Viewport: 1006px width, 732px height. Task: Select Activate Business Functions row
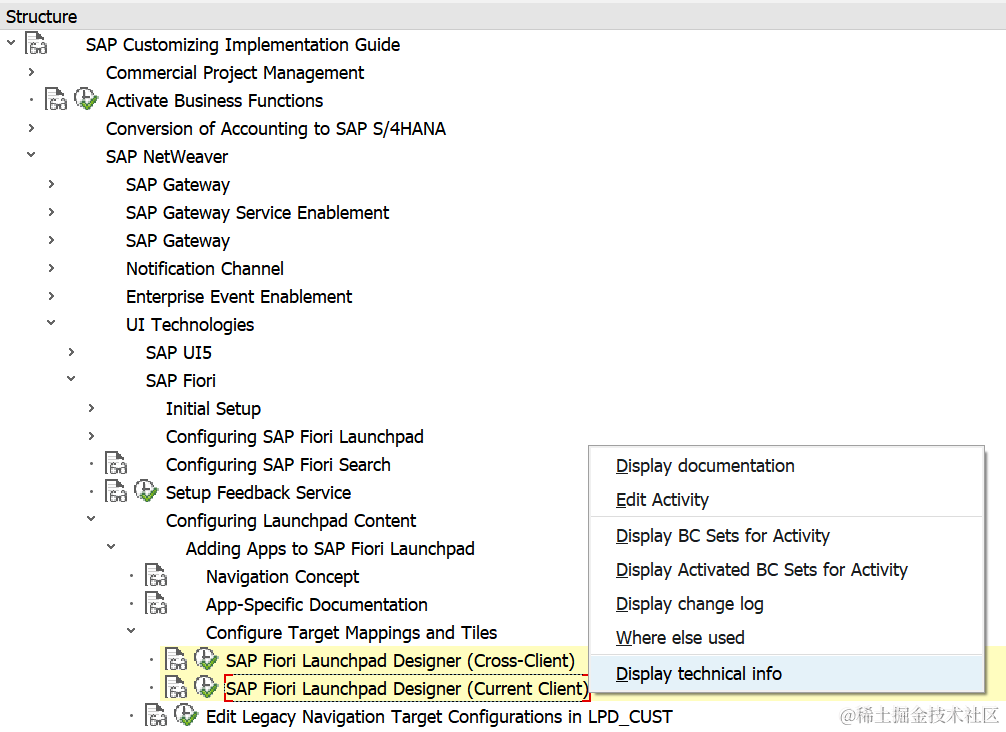pyautogui.click(x=214, y=101)
